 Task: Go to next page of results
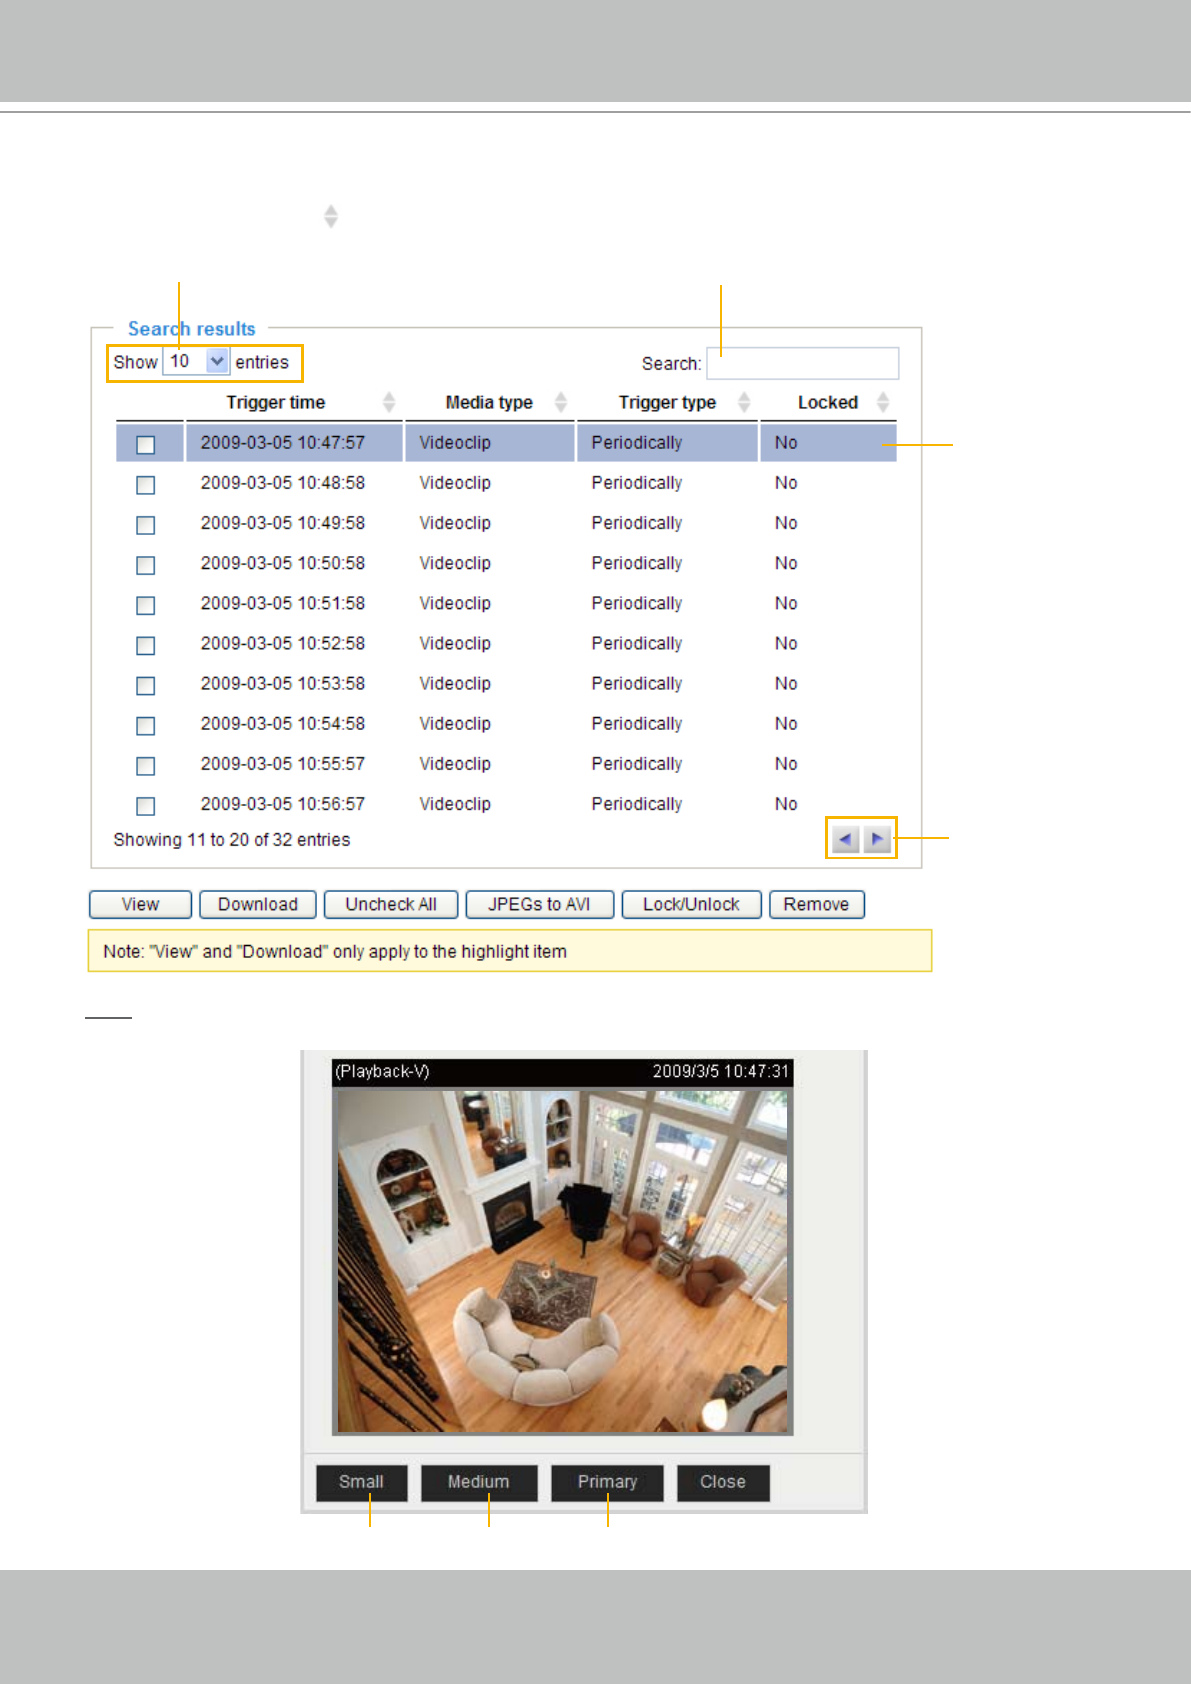[x=877, y=839]
